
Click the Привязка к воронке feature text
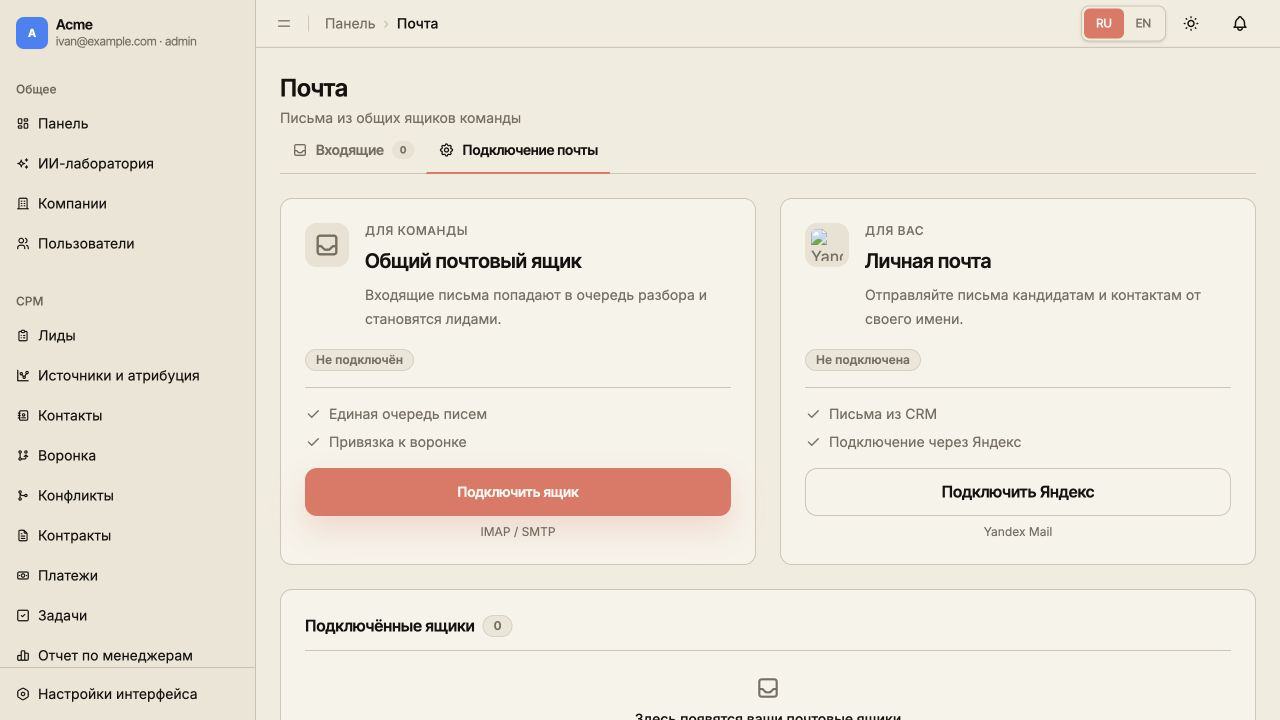tap(398, 442)
